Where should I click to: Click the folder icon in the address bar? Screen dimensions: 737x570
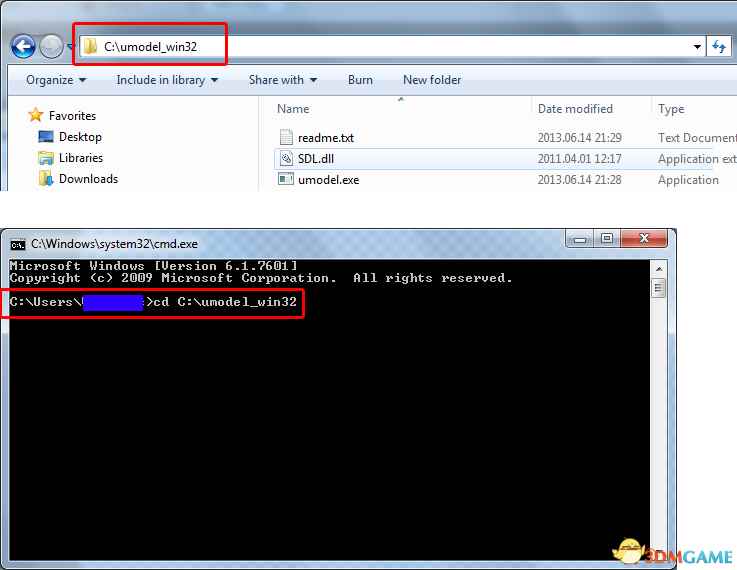click(90, 46)
